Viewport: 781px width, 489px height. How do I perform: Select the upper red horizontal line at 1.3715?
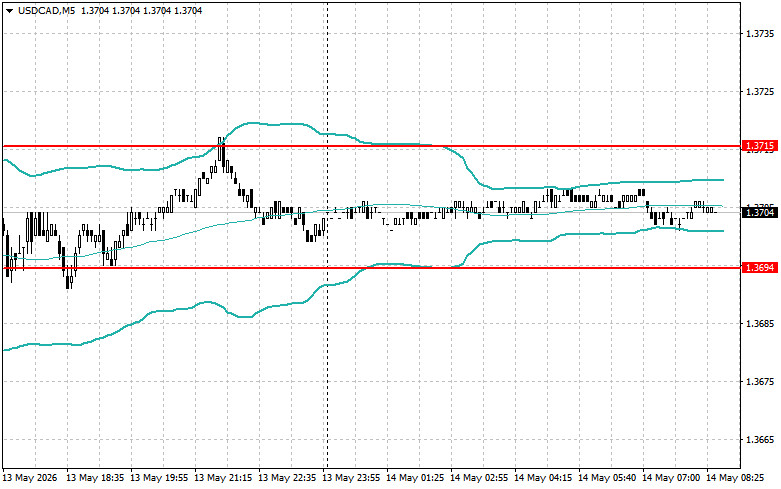pyautogui.click(x=372, y=146)
